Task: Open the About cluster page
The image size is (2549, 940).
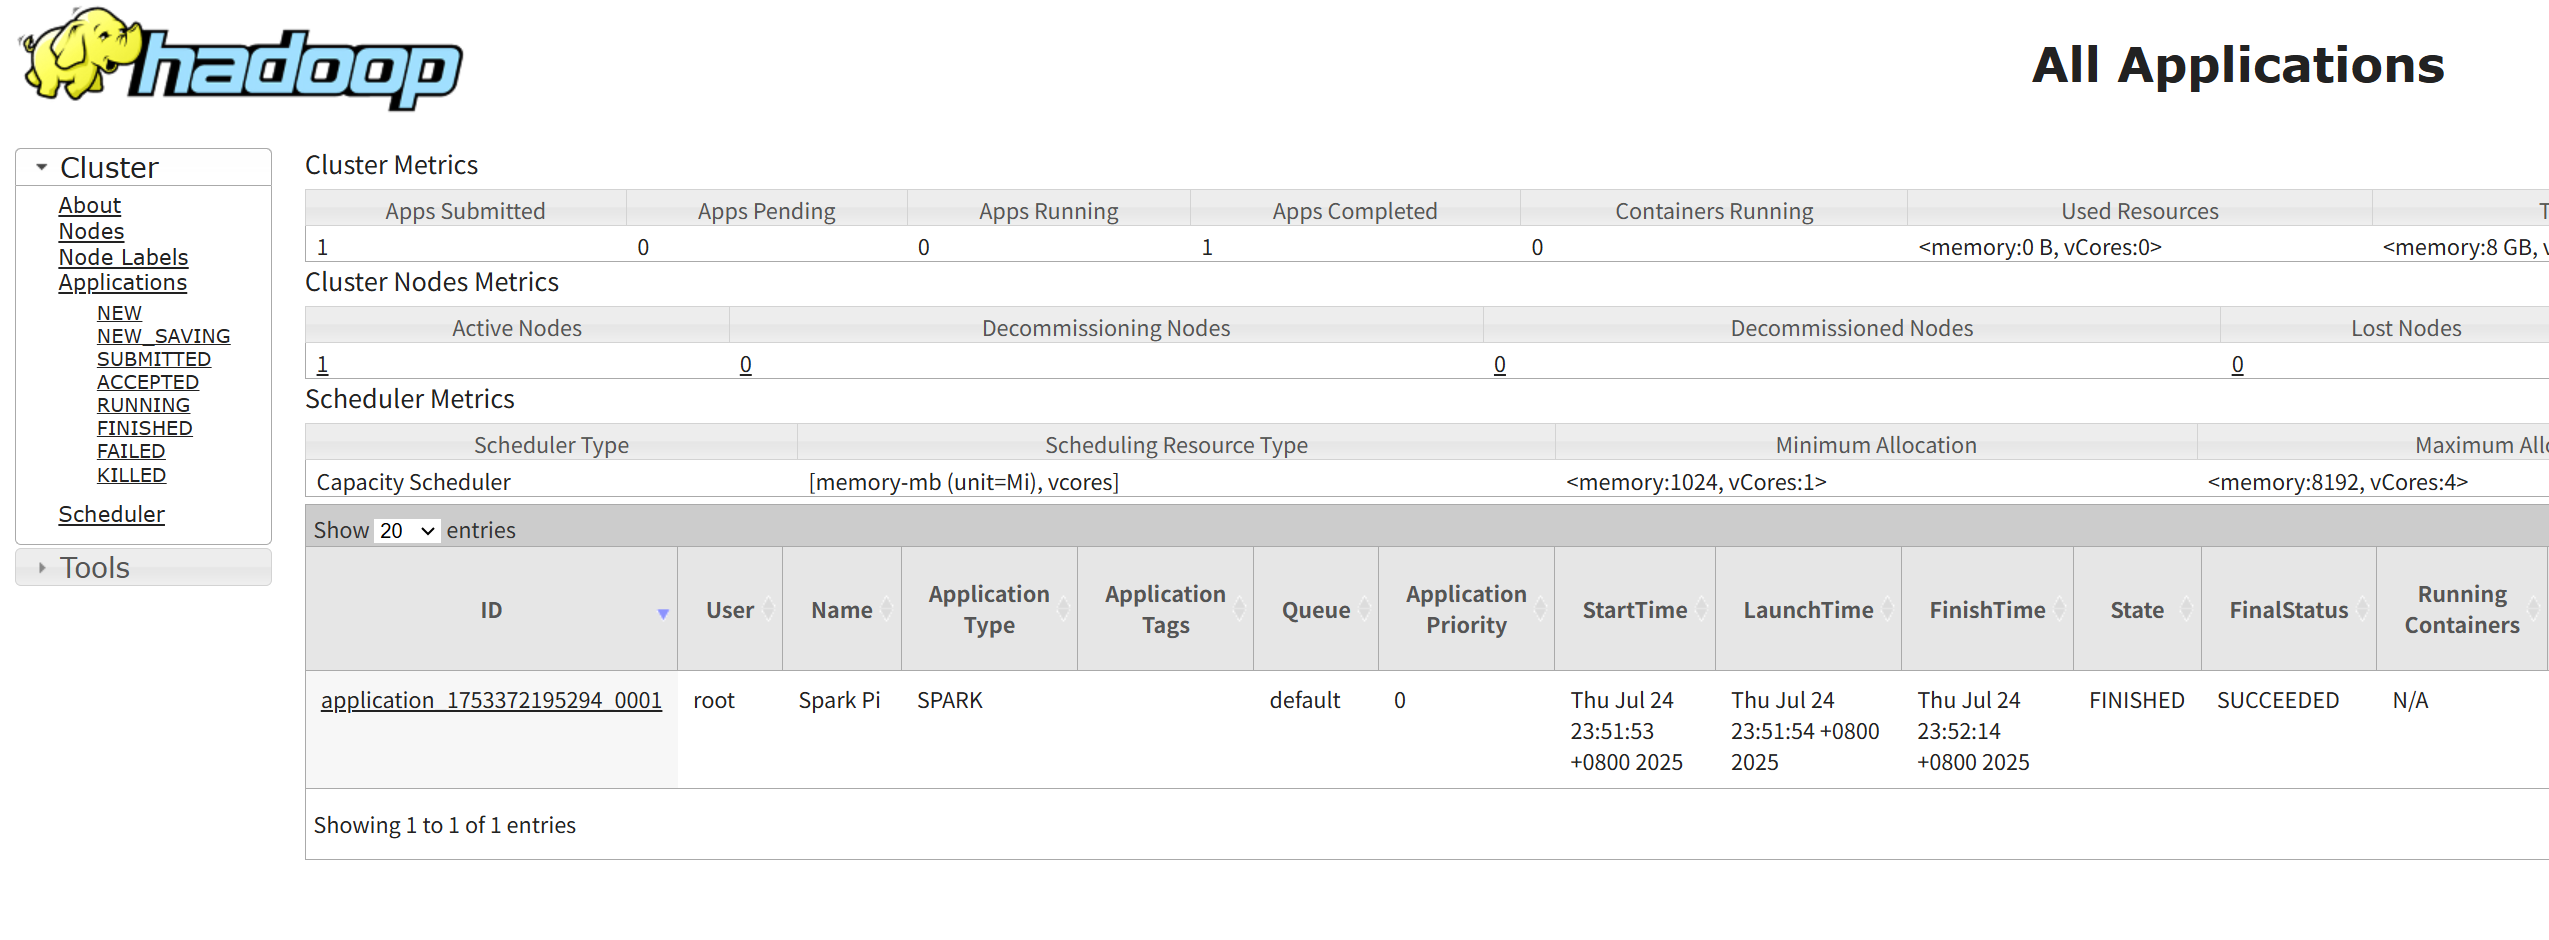Action: point(89,205)
